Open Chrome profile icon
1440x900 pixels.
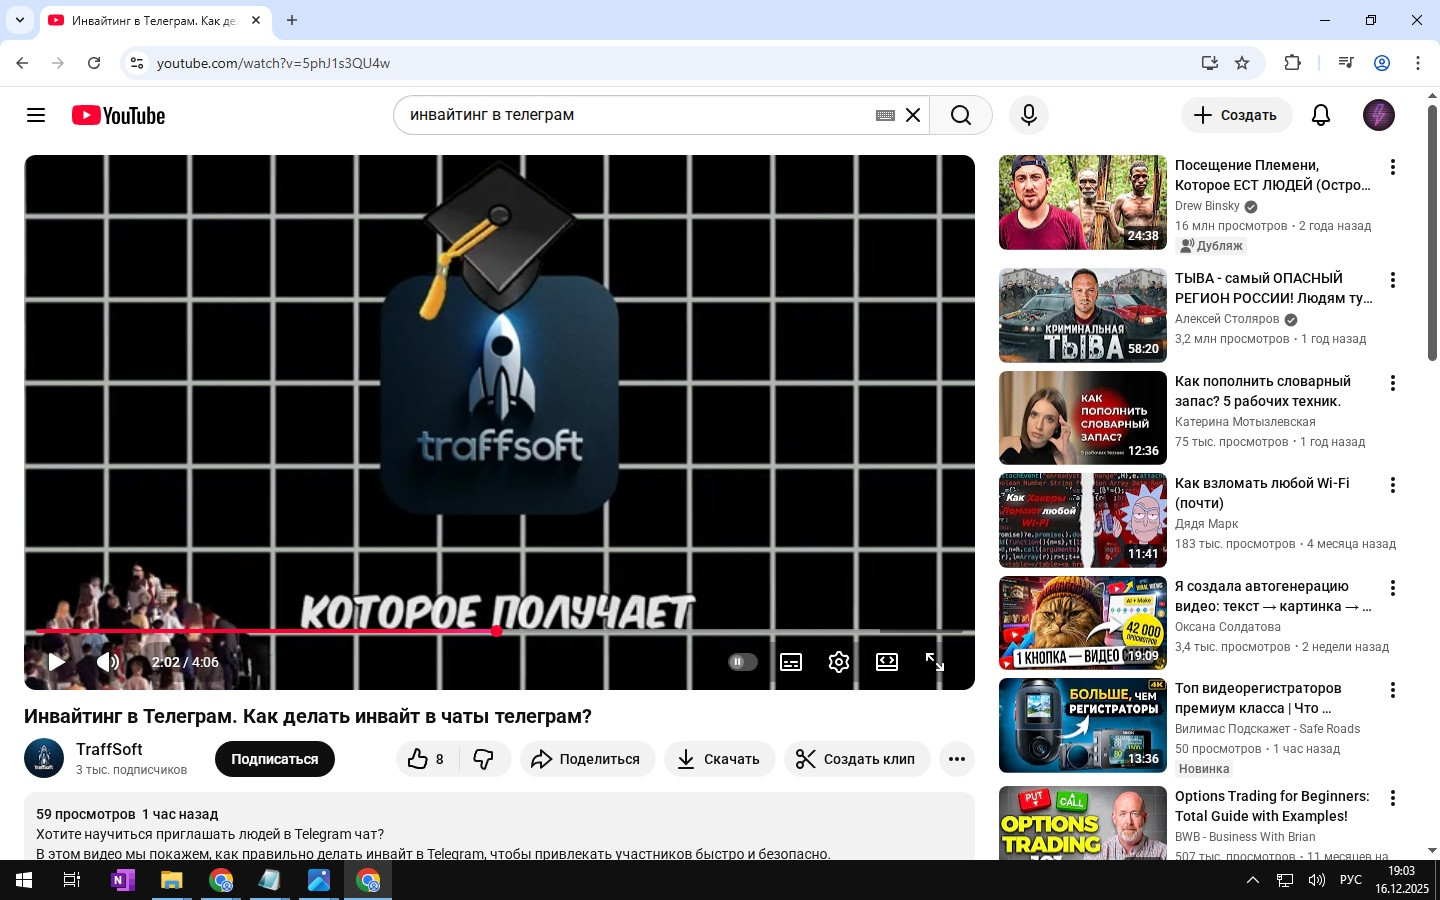pos(1382,63)
